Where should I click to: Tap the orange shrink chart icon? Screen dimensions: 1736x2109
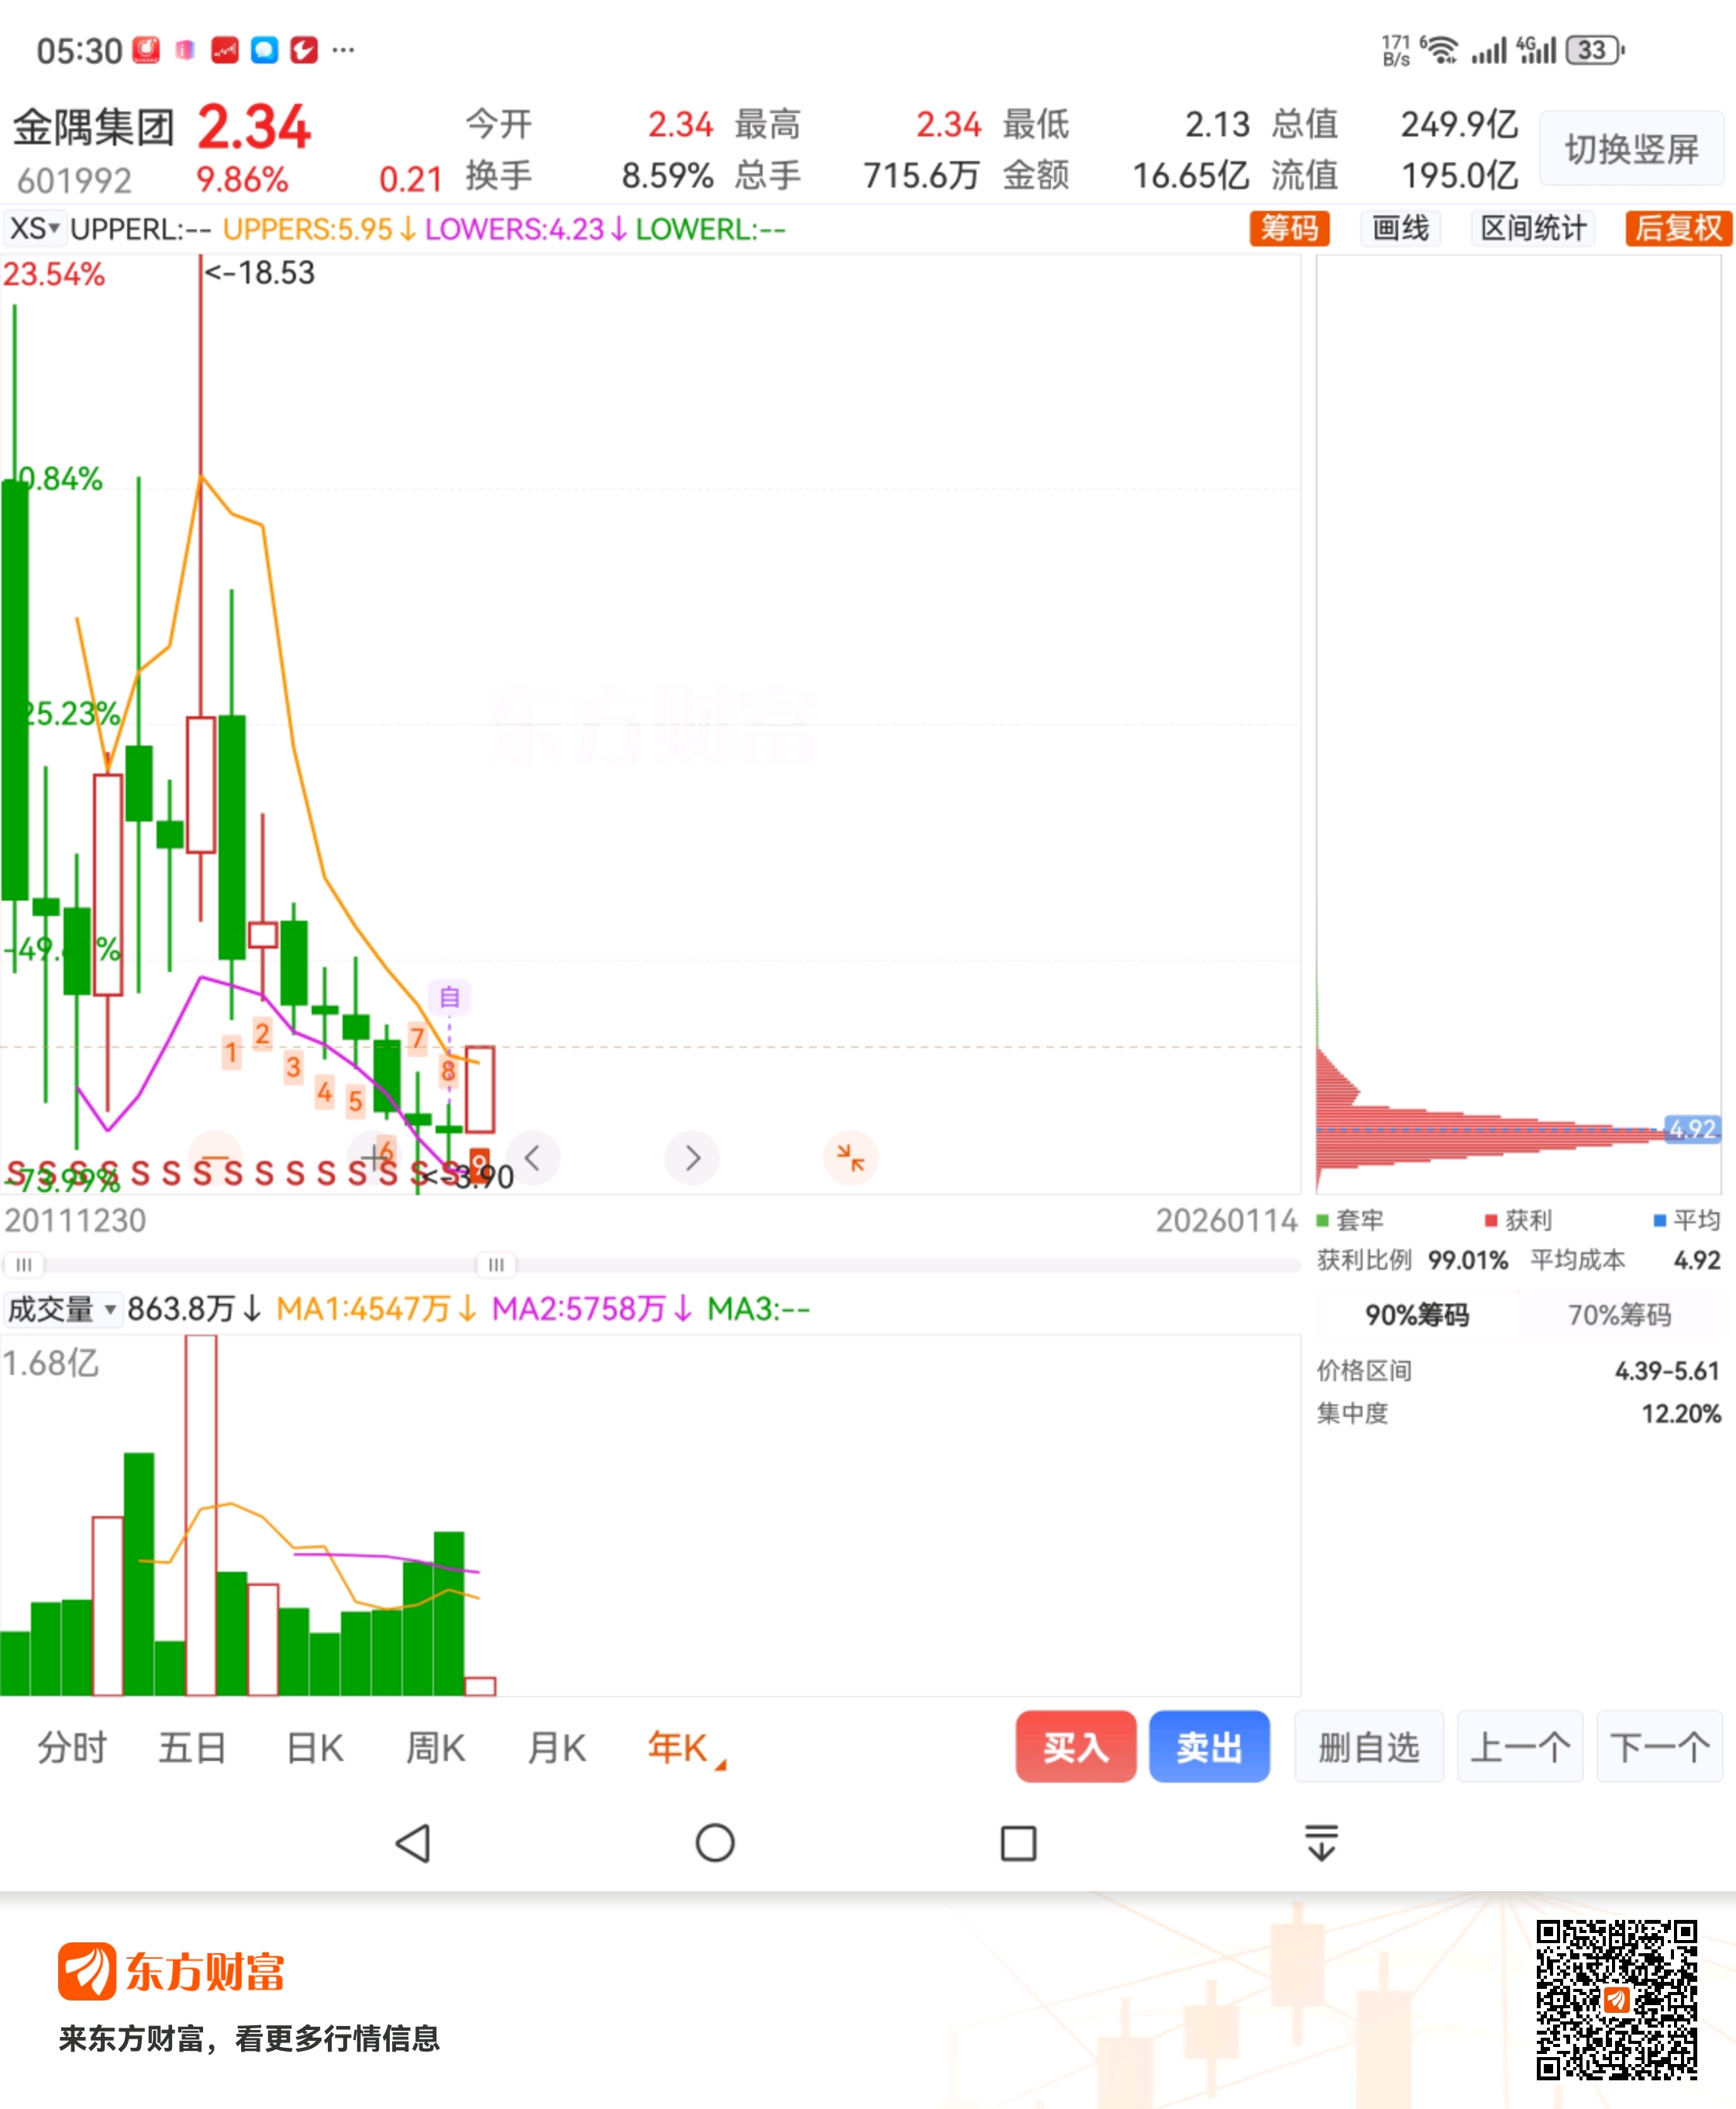click(x=850, y=1158)
